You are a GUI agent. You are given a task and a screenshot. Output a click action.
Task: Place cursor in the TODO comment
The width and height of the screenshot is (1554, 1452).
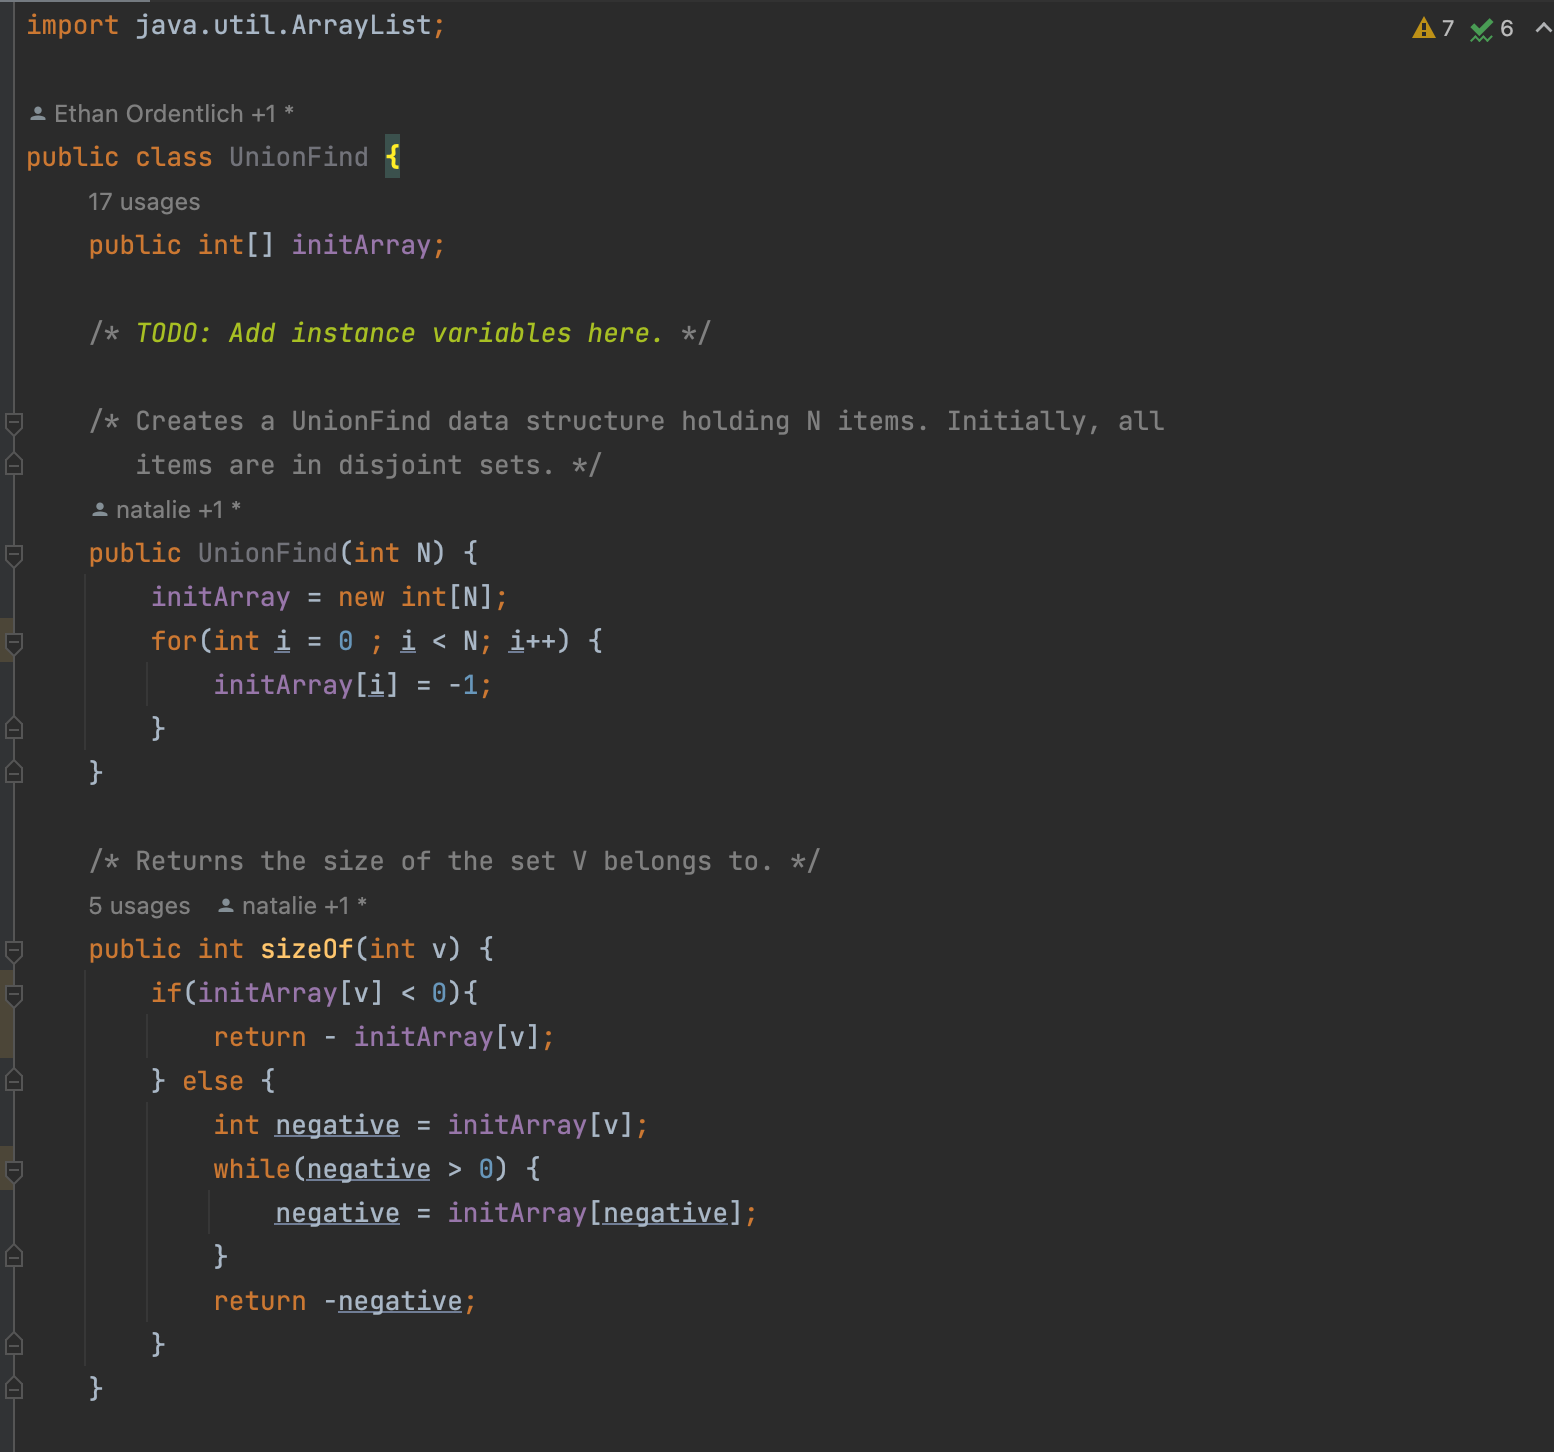(400, 333)
